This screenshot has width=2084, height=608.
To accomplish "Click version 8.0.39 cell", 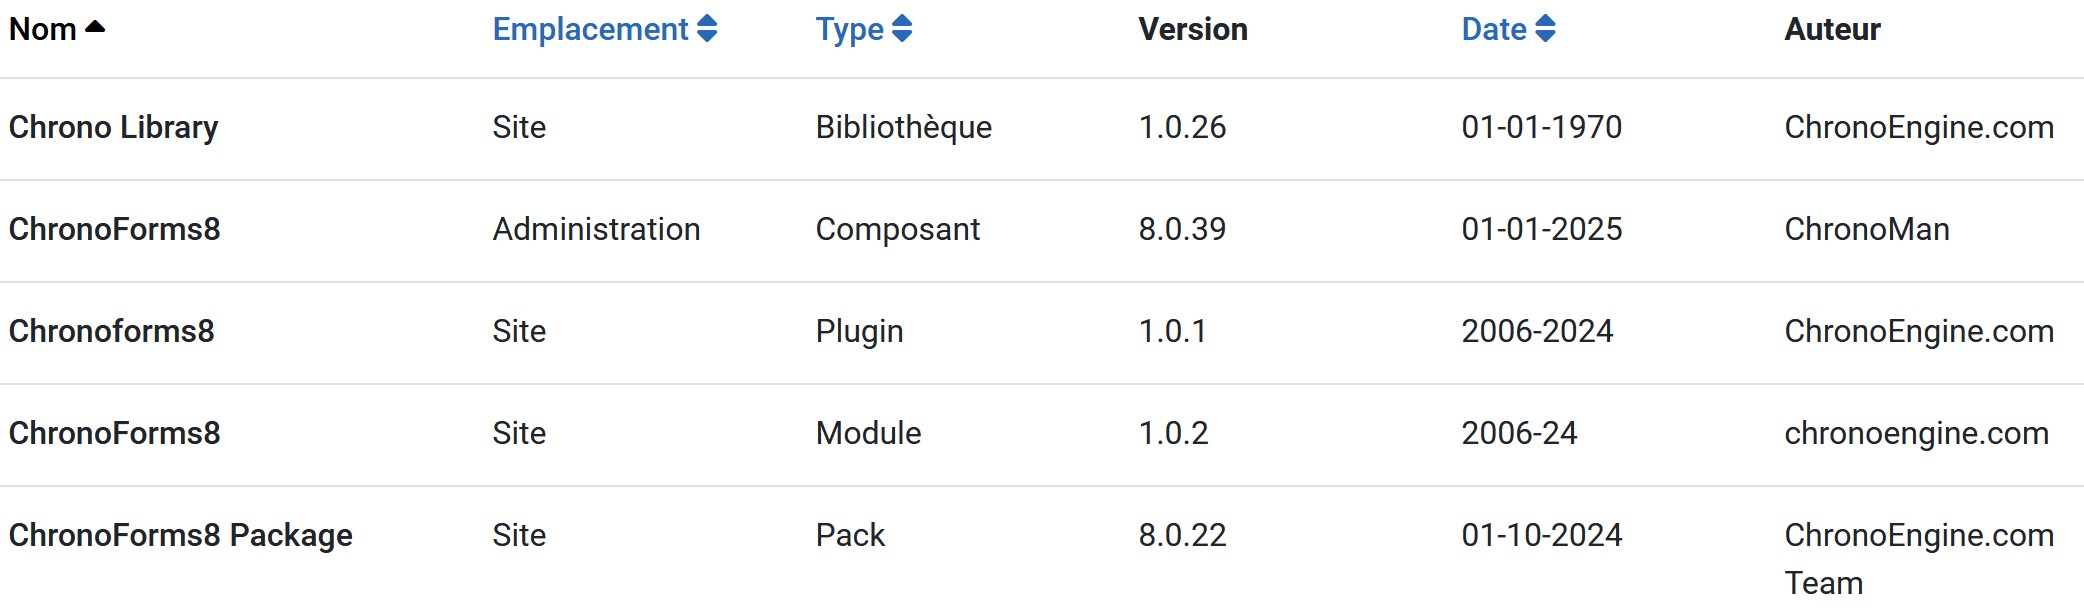I will pyautogui.click(x=1182, y=229).
